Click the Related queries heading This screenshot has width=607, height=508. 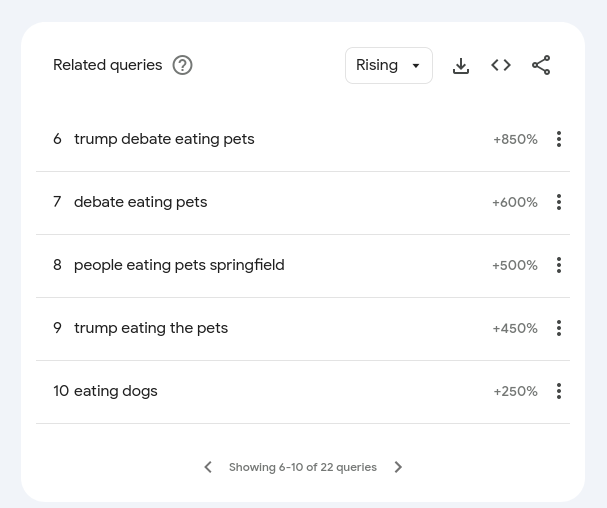108,65
